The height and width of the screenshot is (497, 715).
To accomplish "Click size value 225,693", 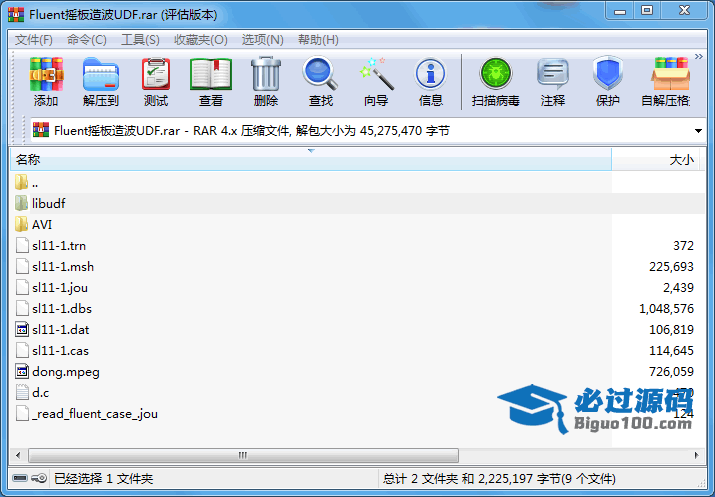I will coord(671,267).
